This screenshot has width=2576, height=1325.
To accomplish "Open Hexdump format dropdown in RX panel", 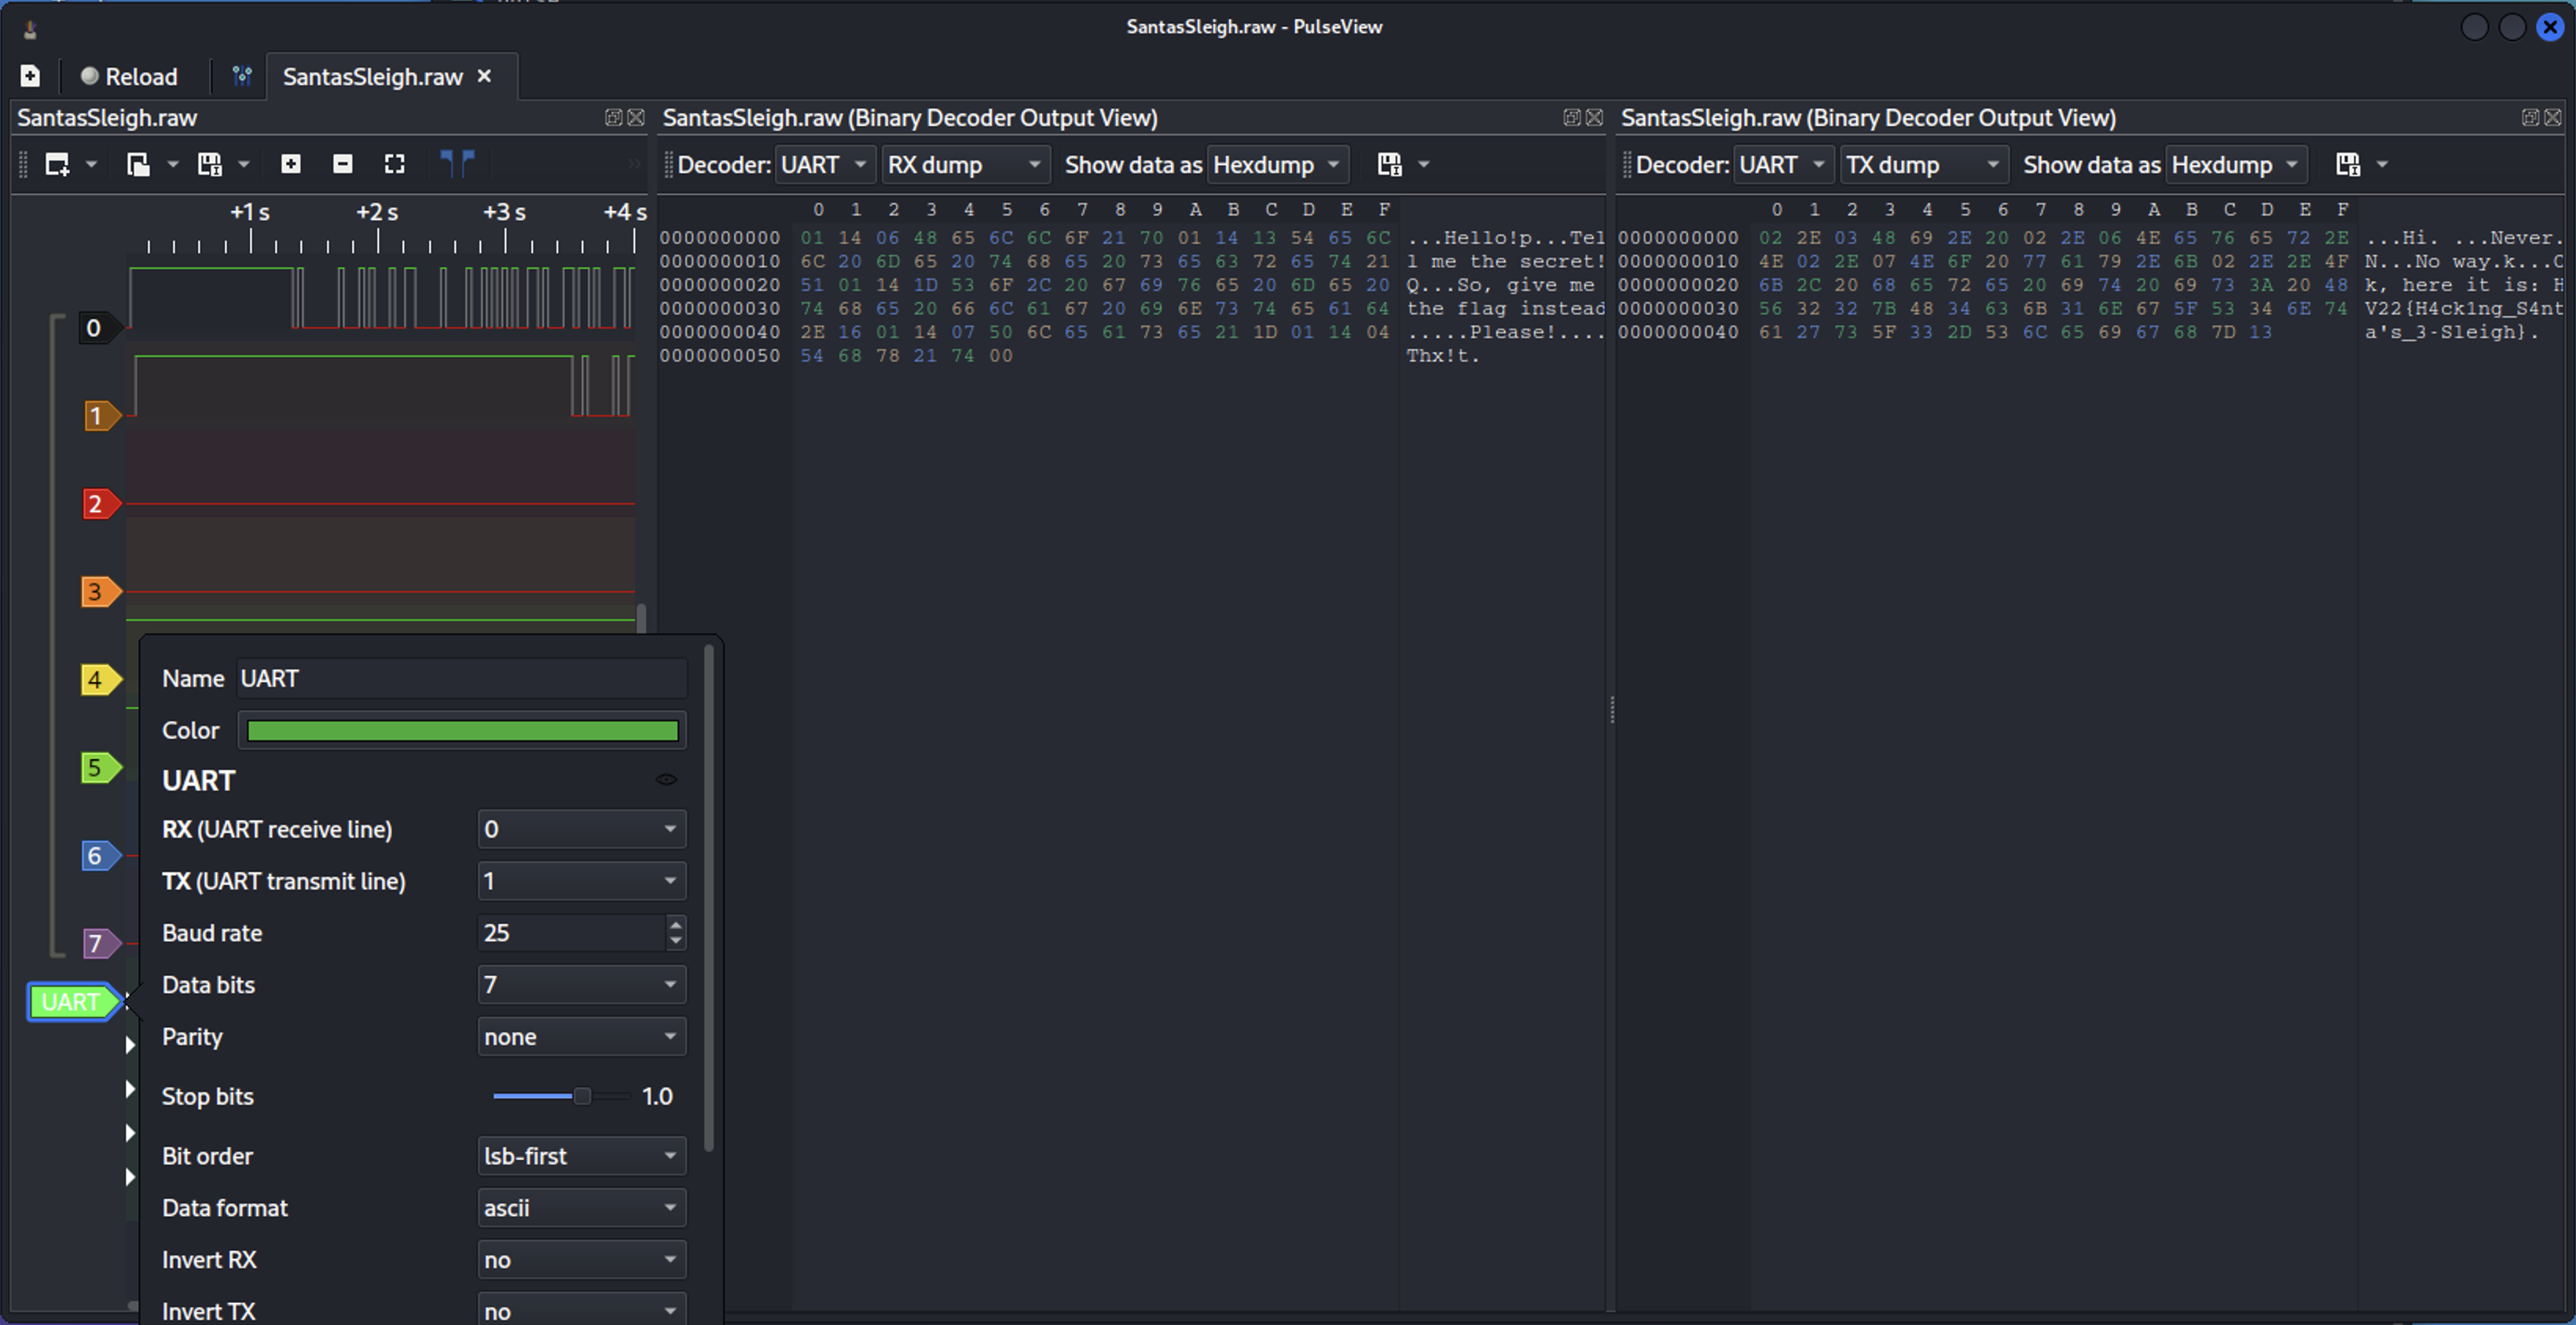I will click(x=1278, y=165).
